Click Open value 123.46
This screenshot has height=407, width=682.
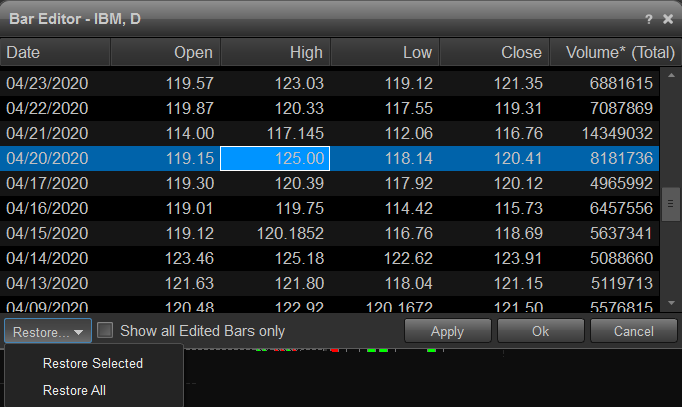pyautogui.click(x=190, y=258)
